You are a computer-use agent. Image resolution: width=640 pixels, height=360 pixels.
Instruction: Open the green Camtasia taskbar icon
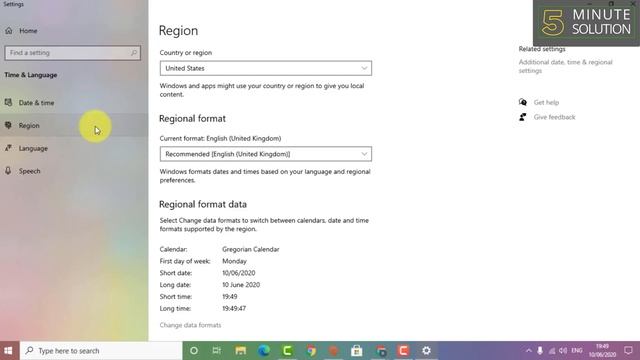(287, 351)
